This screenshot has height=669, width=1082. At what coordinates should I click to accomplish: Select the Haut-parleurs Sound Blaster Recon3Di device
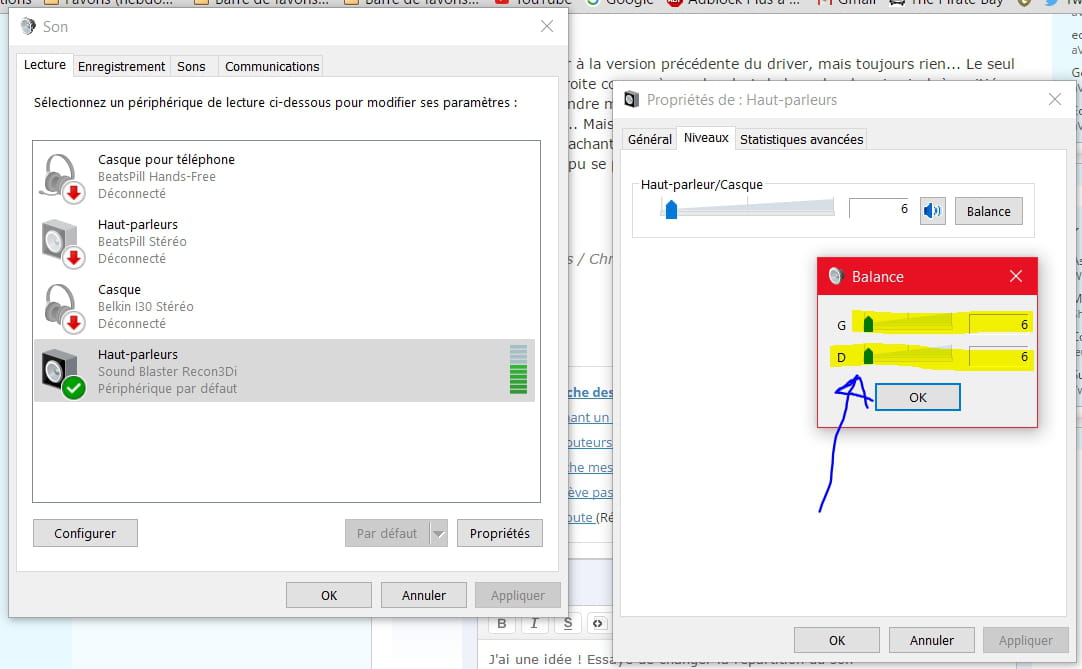pos(284,371)
